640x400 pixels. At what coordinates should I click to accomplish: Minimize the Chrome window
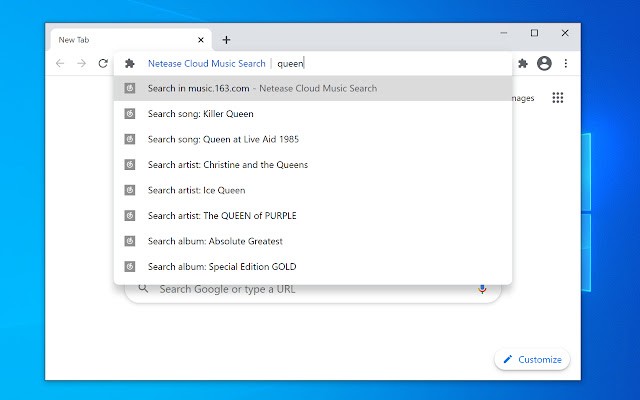(x=504, y=33)
